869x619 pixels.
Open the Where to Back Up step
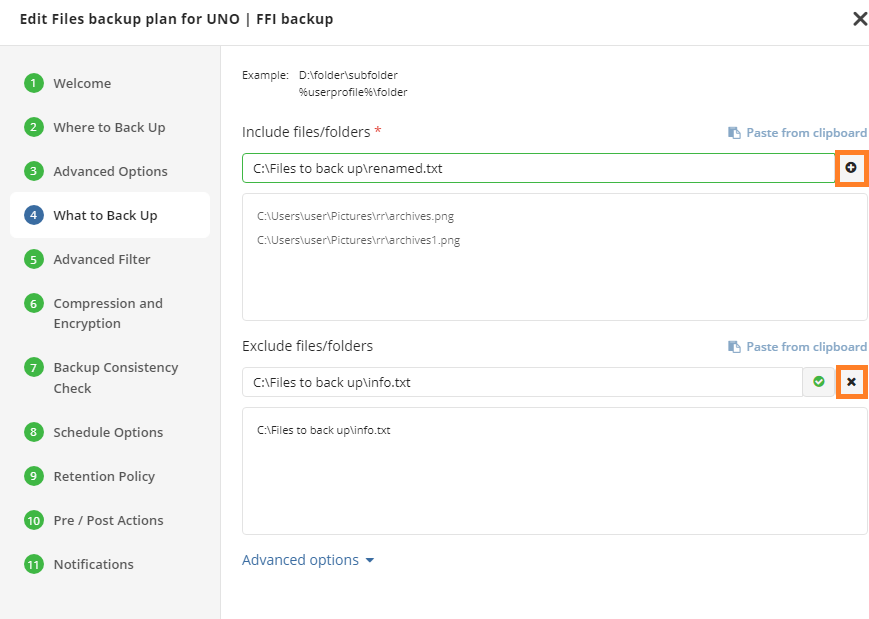tap(109, 127)
